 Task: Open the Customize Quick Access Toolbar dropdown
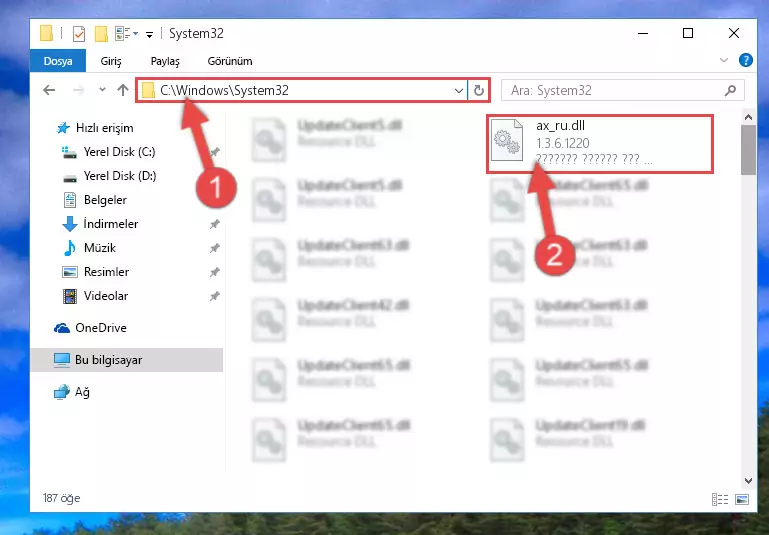tap(149, 34)
